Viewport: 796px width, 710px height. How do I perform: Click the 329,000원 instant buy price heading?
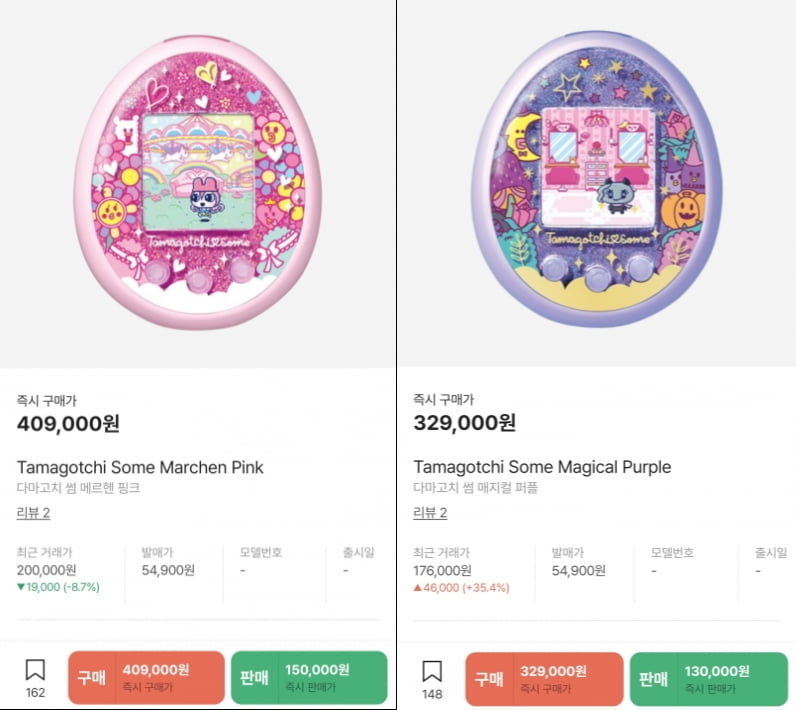coord(465,422)
